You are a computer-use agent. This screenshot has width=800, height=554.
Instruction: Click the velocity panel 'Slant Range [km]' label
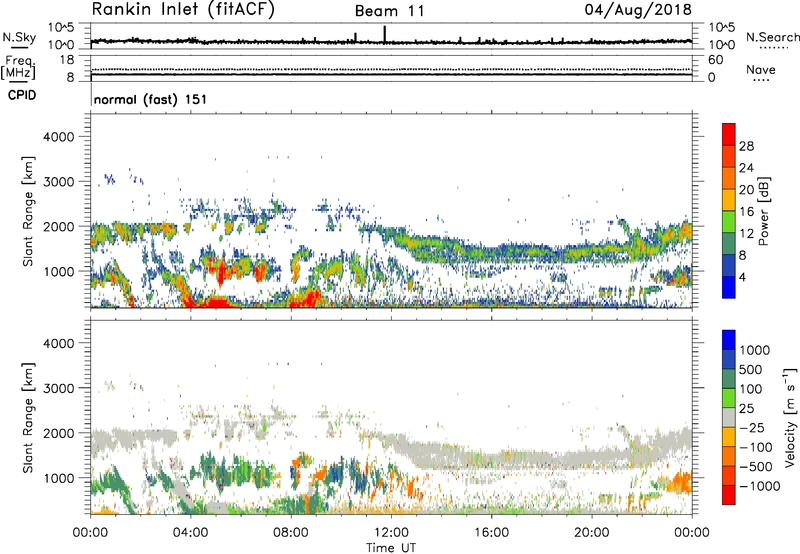pyautogui.click(x=28, y=417)
